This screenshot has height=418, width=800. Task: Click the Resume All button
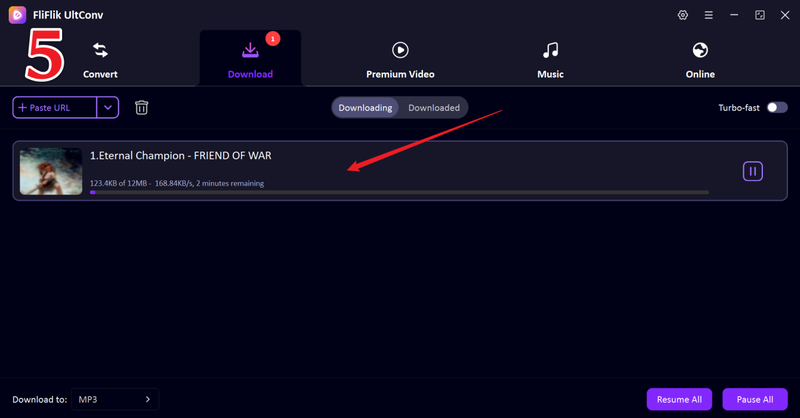(679, 400)
